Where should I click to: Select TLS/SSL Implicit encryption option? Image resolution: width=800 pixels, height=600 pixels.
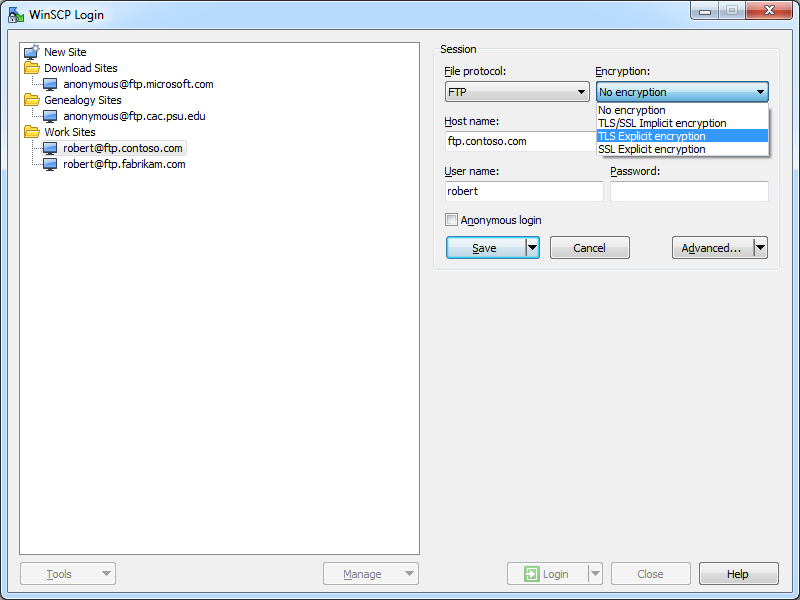click(x=662, y=123)
